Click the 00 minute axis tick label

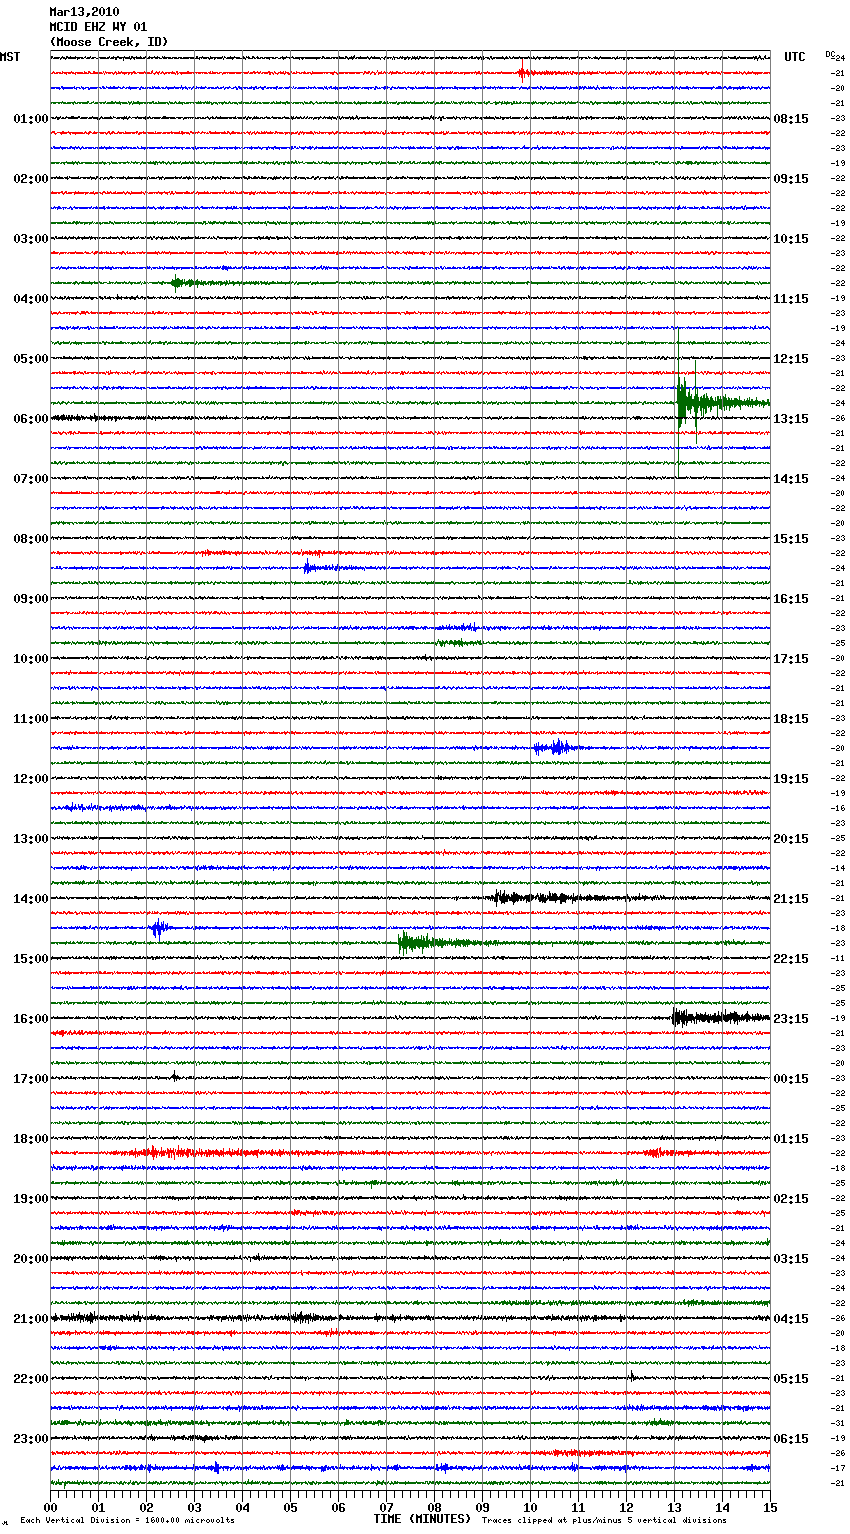[x=51, y=1507]
